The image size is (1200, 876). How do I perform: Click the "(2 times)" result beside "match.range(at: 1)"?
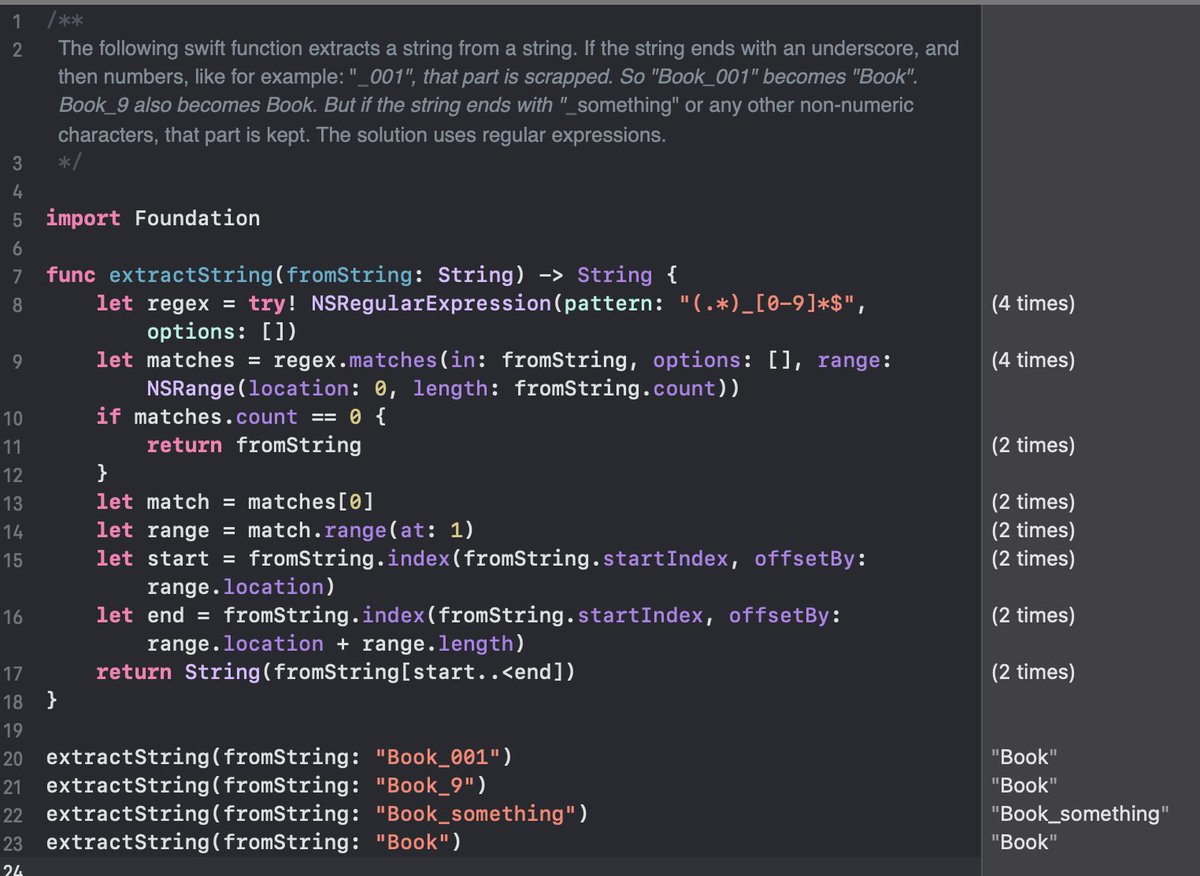coord(1033,531)
